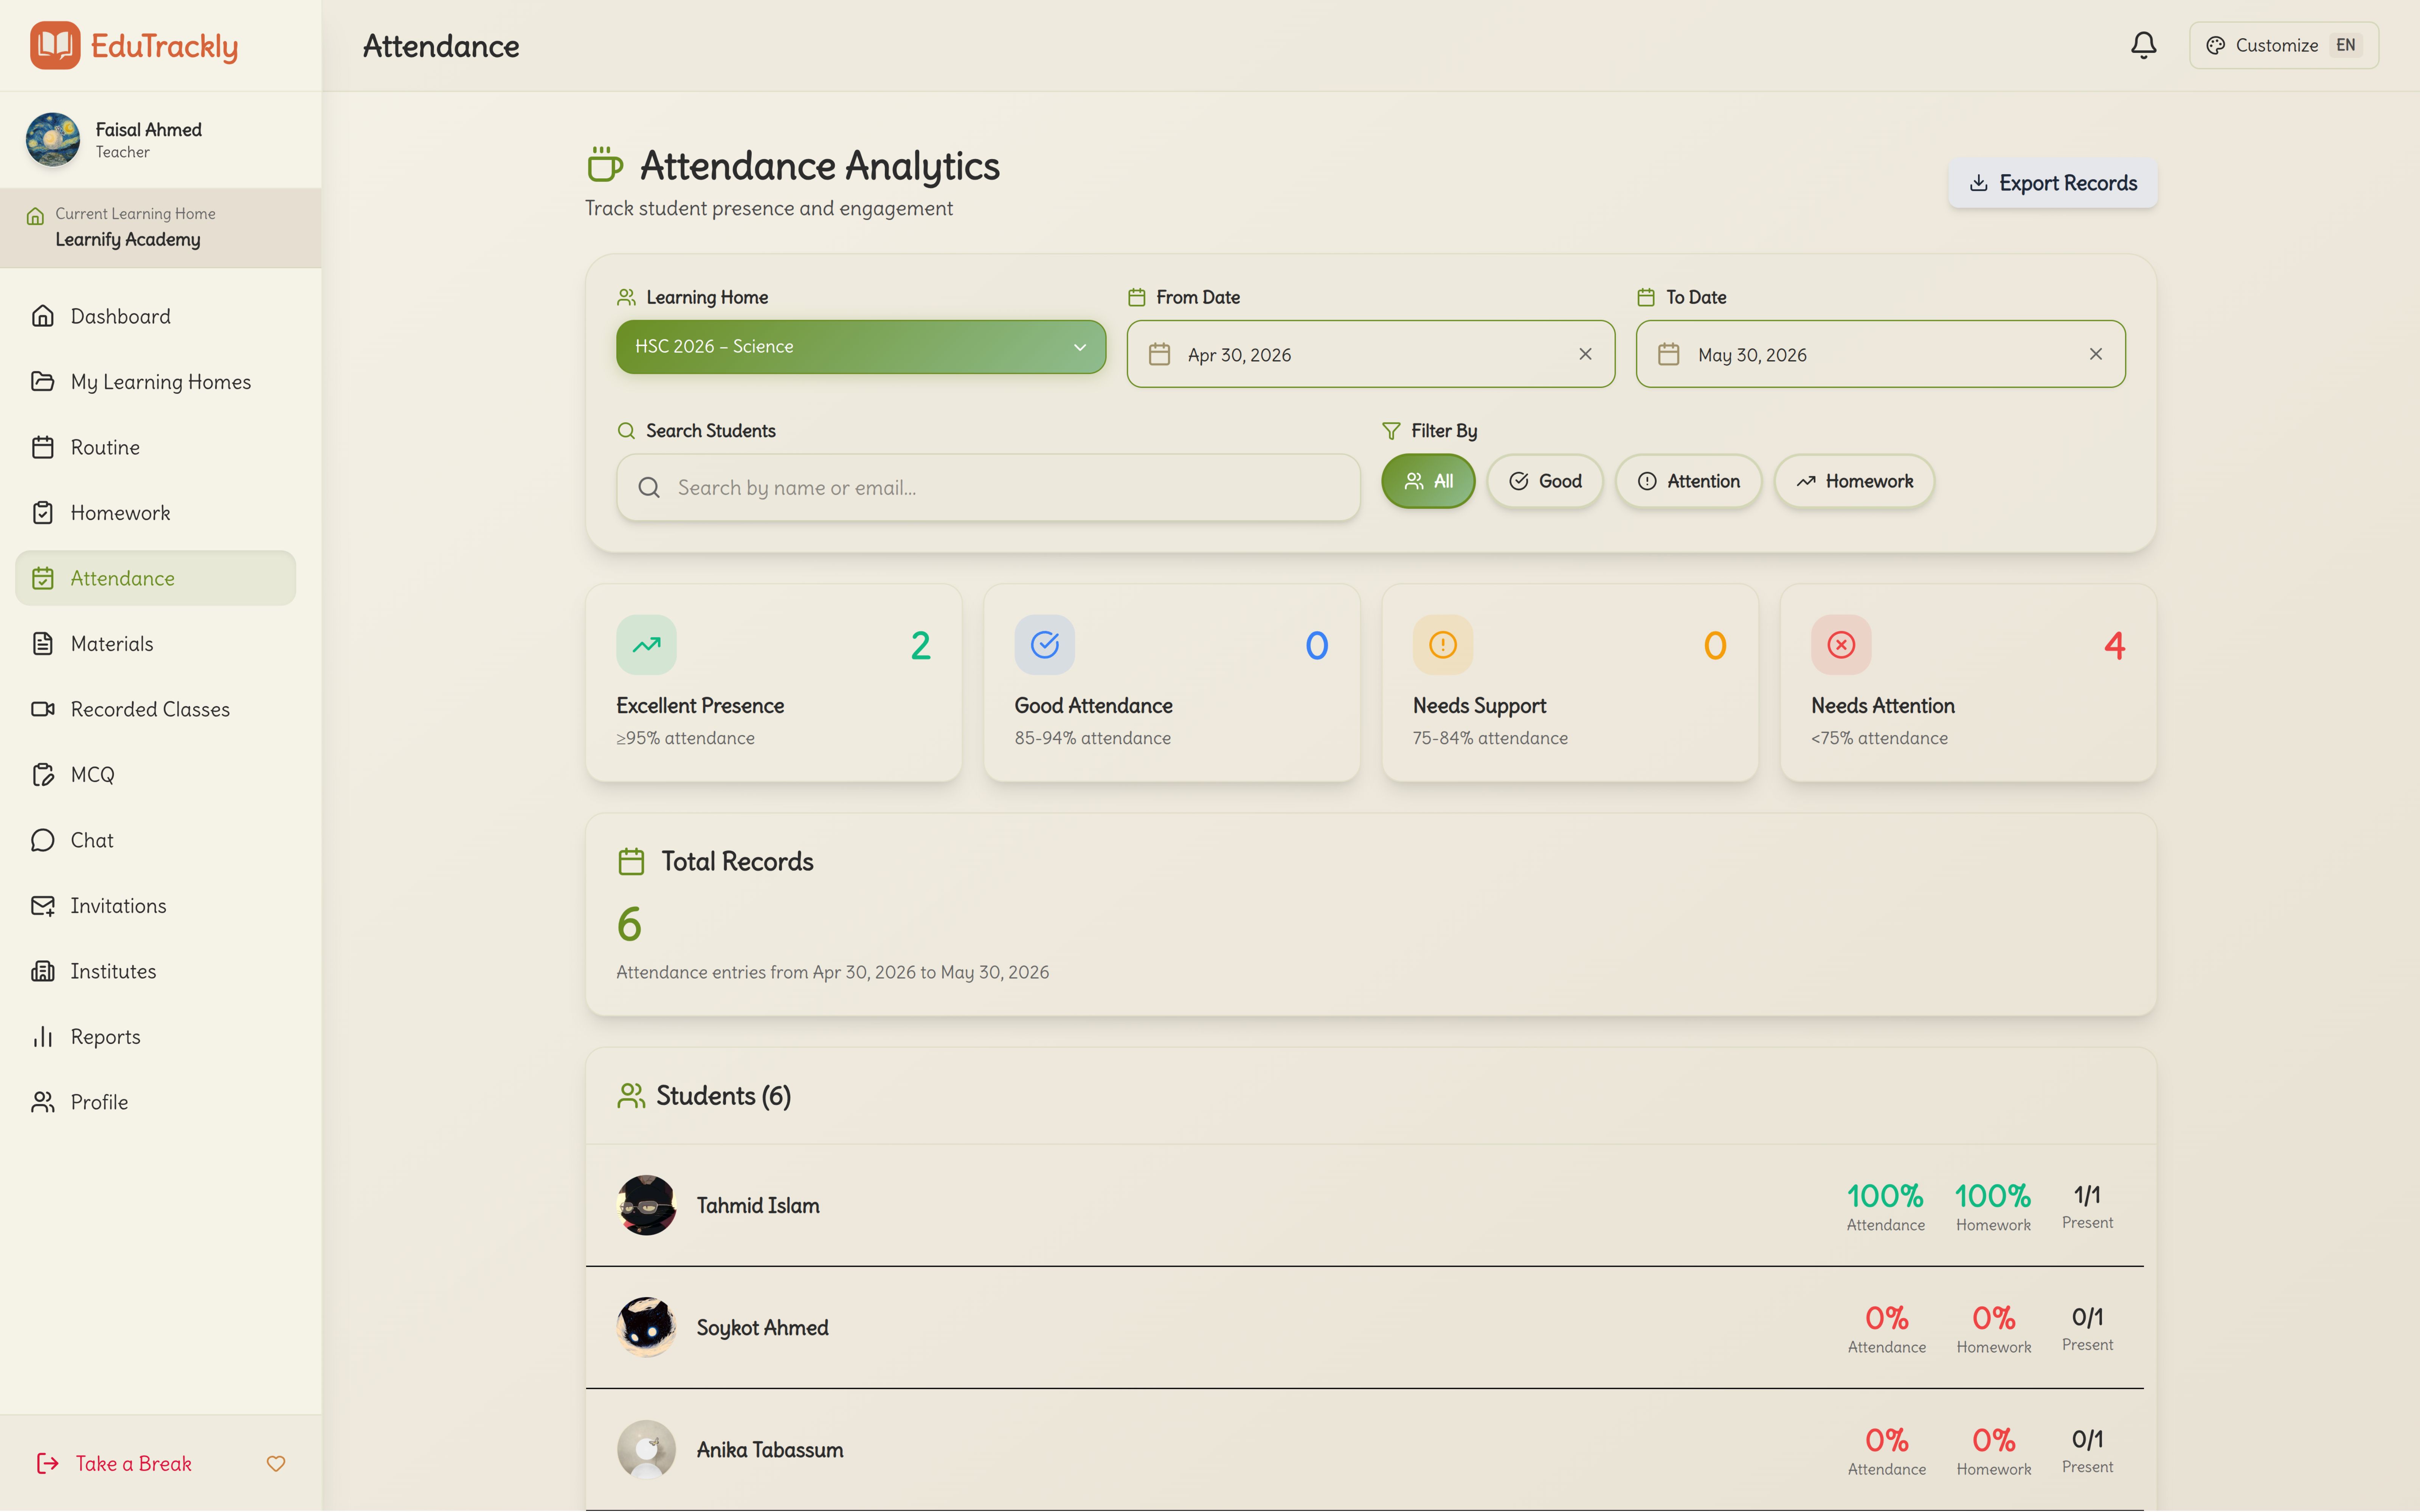Click the To Date calendar icon inside field
This screenshot has width=2420, height=1512.
(1668, 354)
